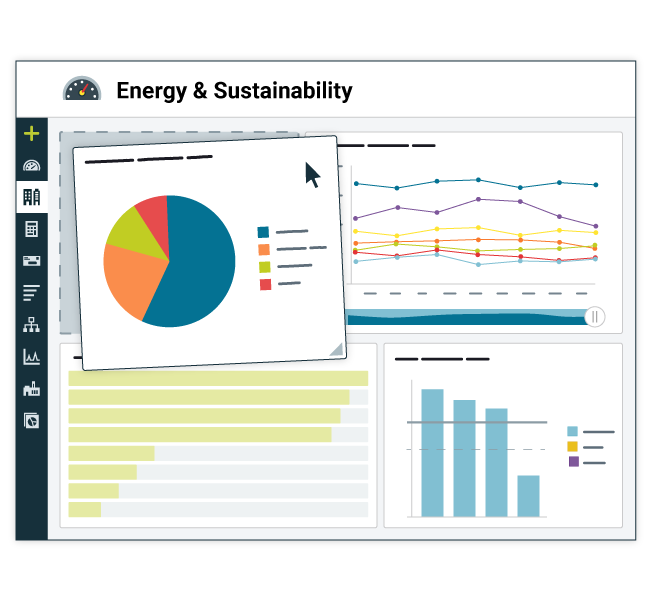This screenshot has width=651, height=601.
Task: Click the orange legend swatch in the pie card
Action: click(264, 249)
